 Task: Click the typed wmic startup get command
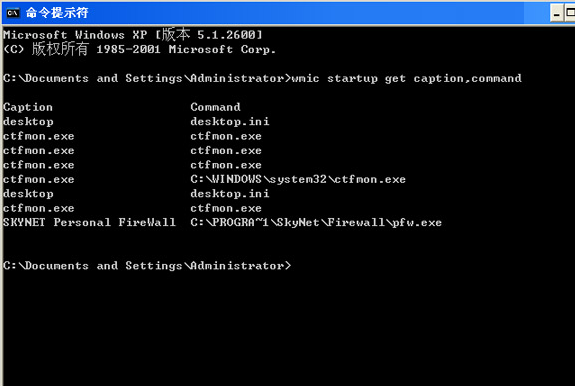point(406,78)
